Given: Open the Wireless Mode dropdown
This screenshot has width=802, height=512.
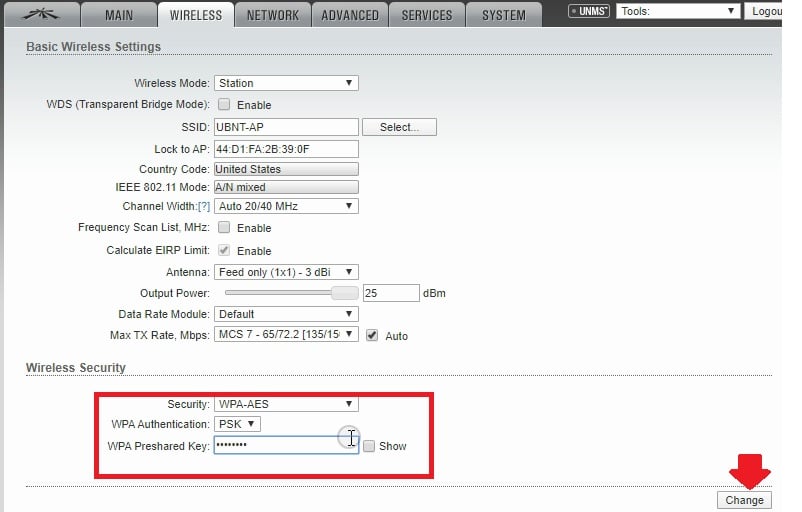Looking at the screenshot, I should coord(286,84).
